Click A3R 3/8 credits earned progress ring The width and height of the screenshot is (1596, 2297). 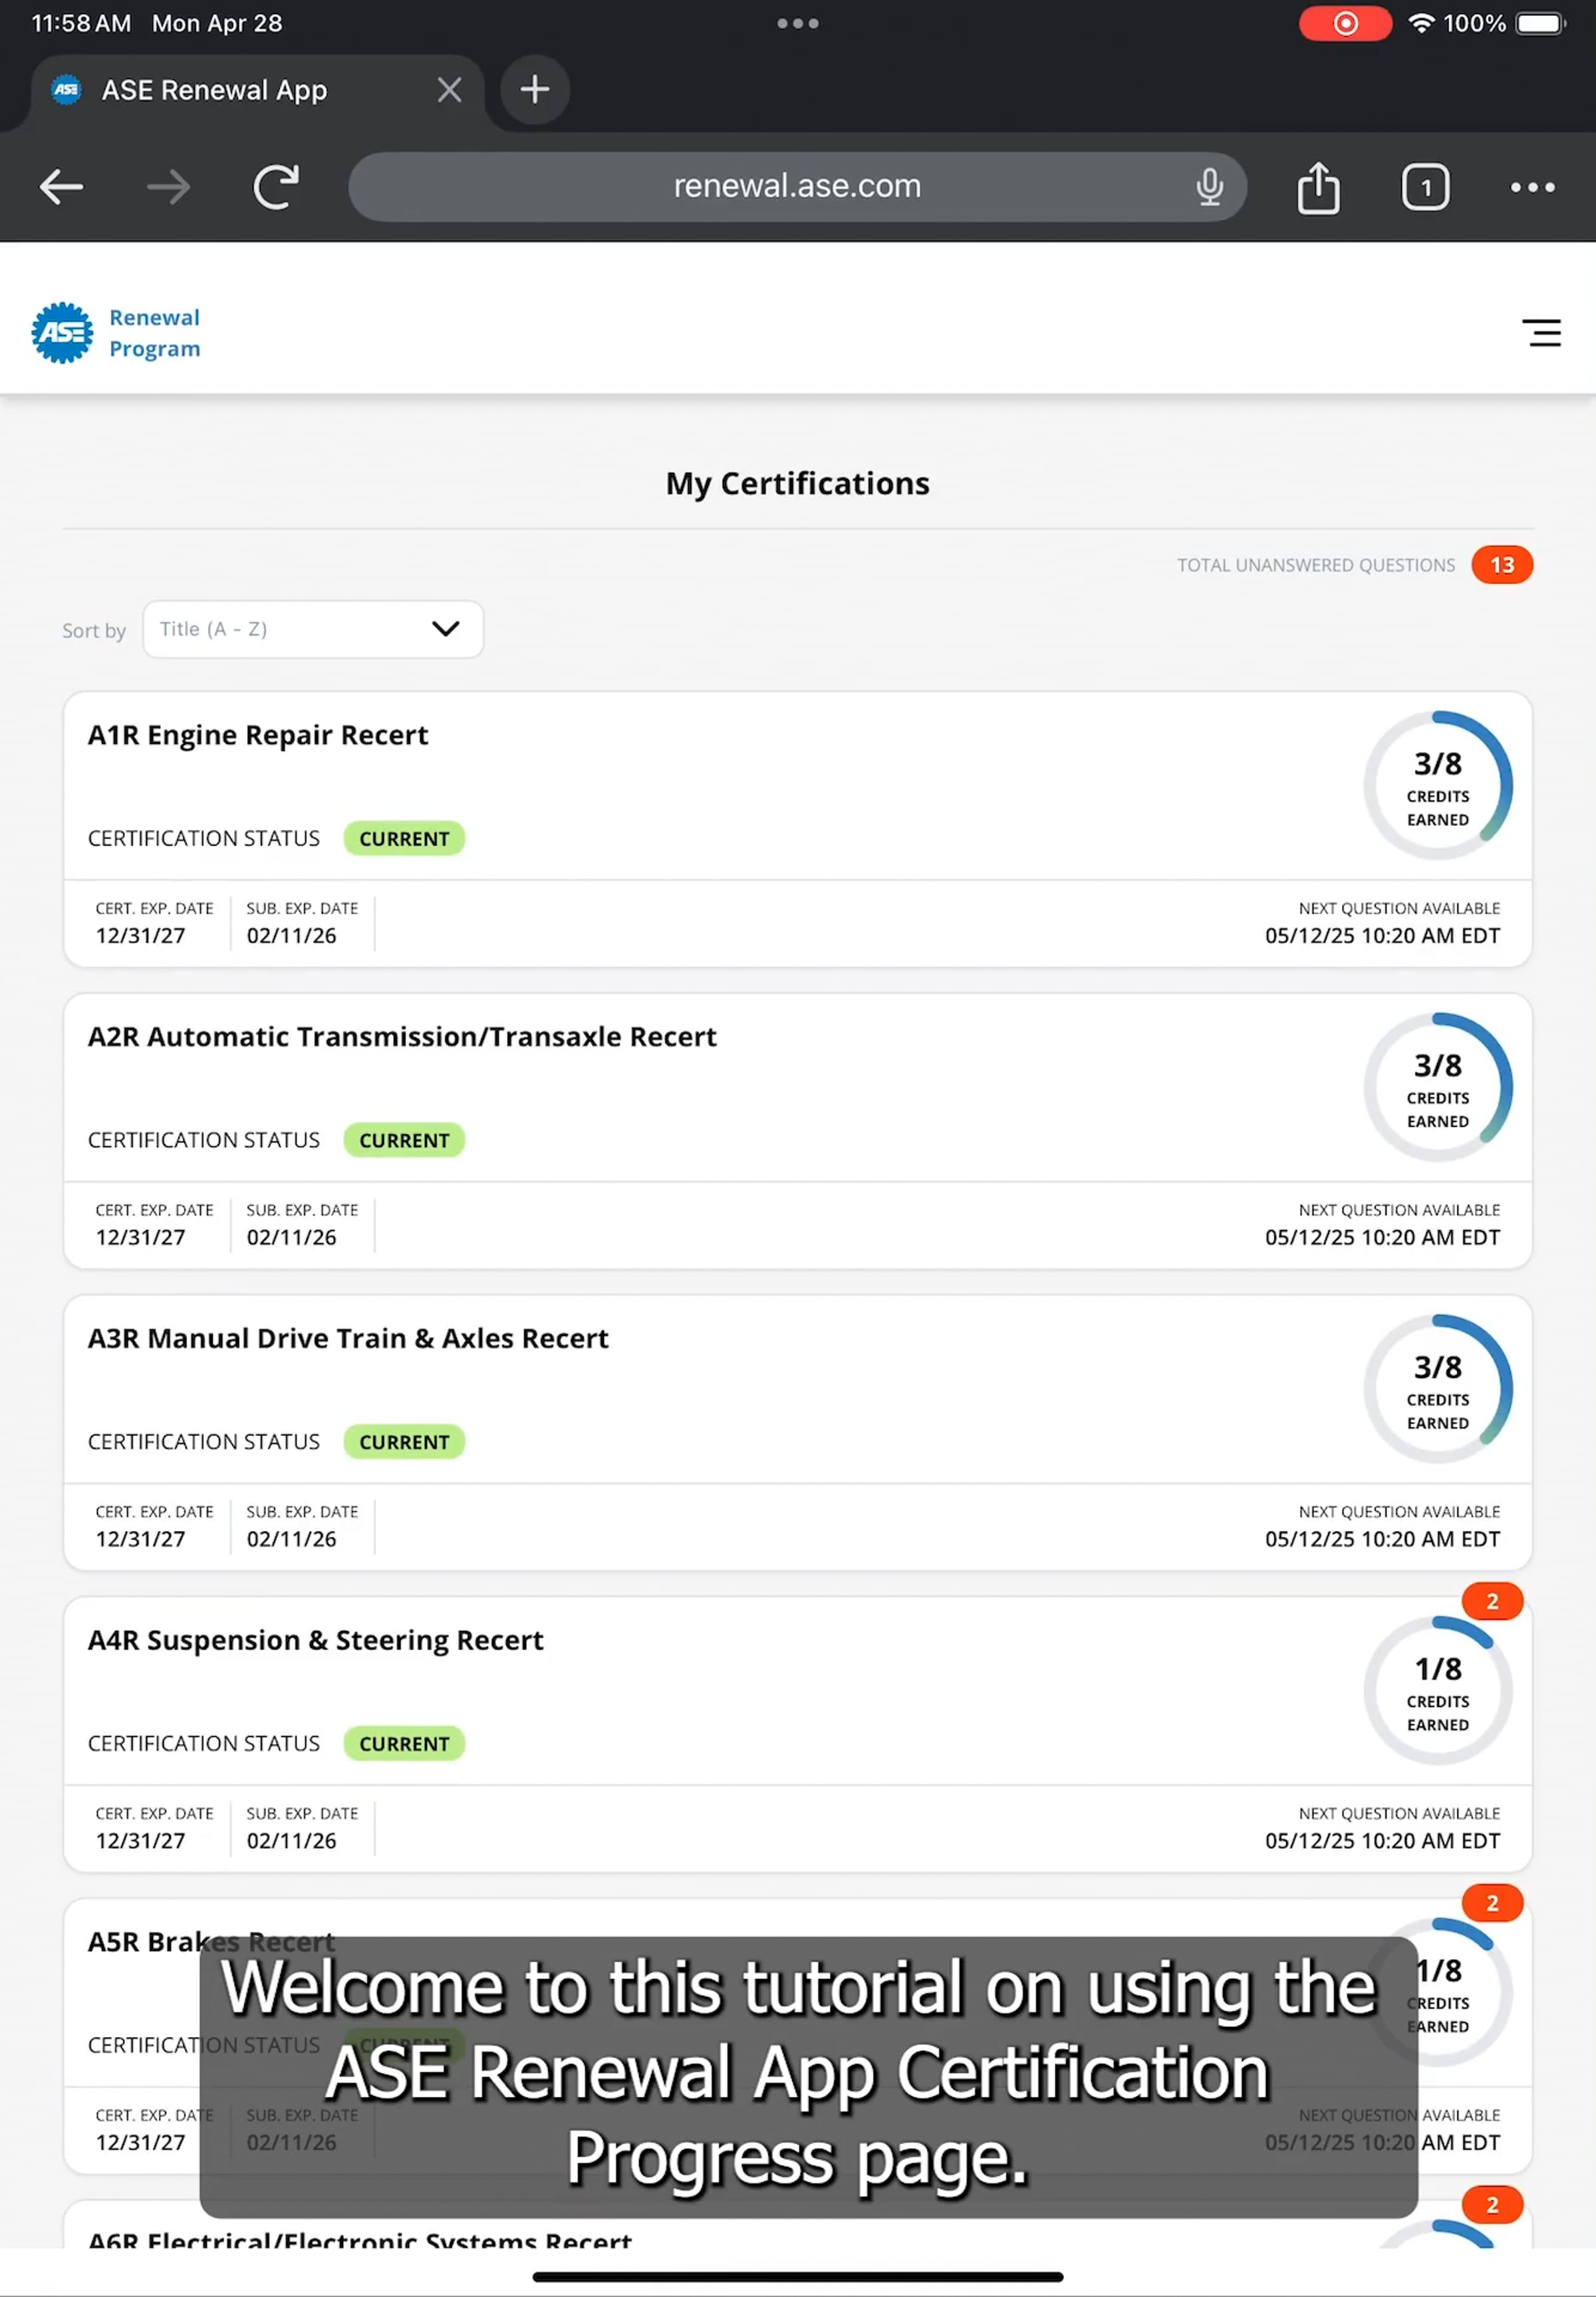1437,1389
